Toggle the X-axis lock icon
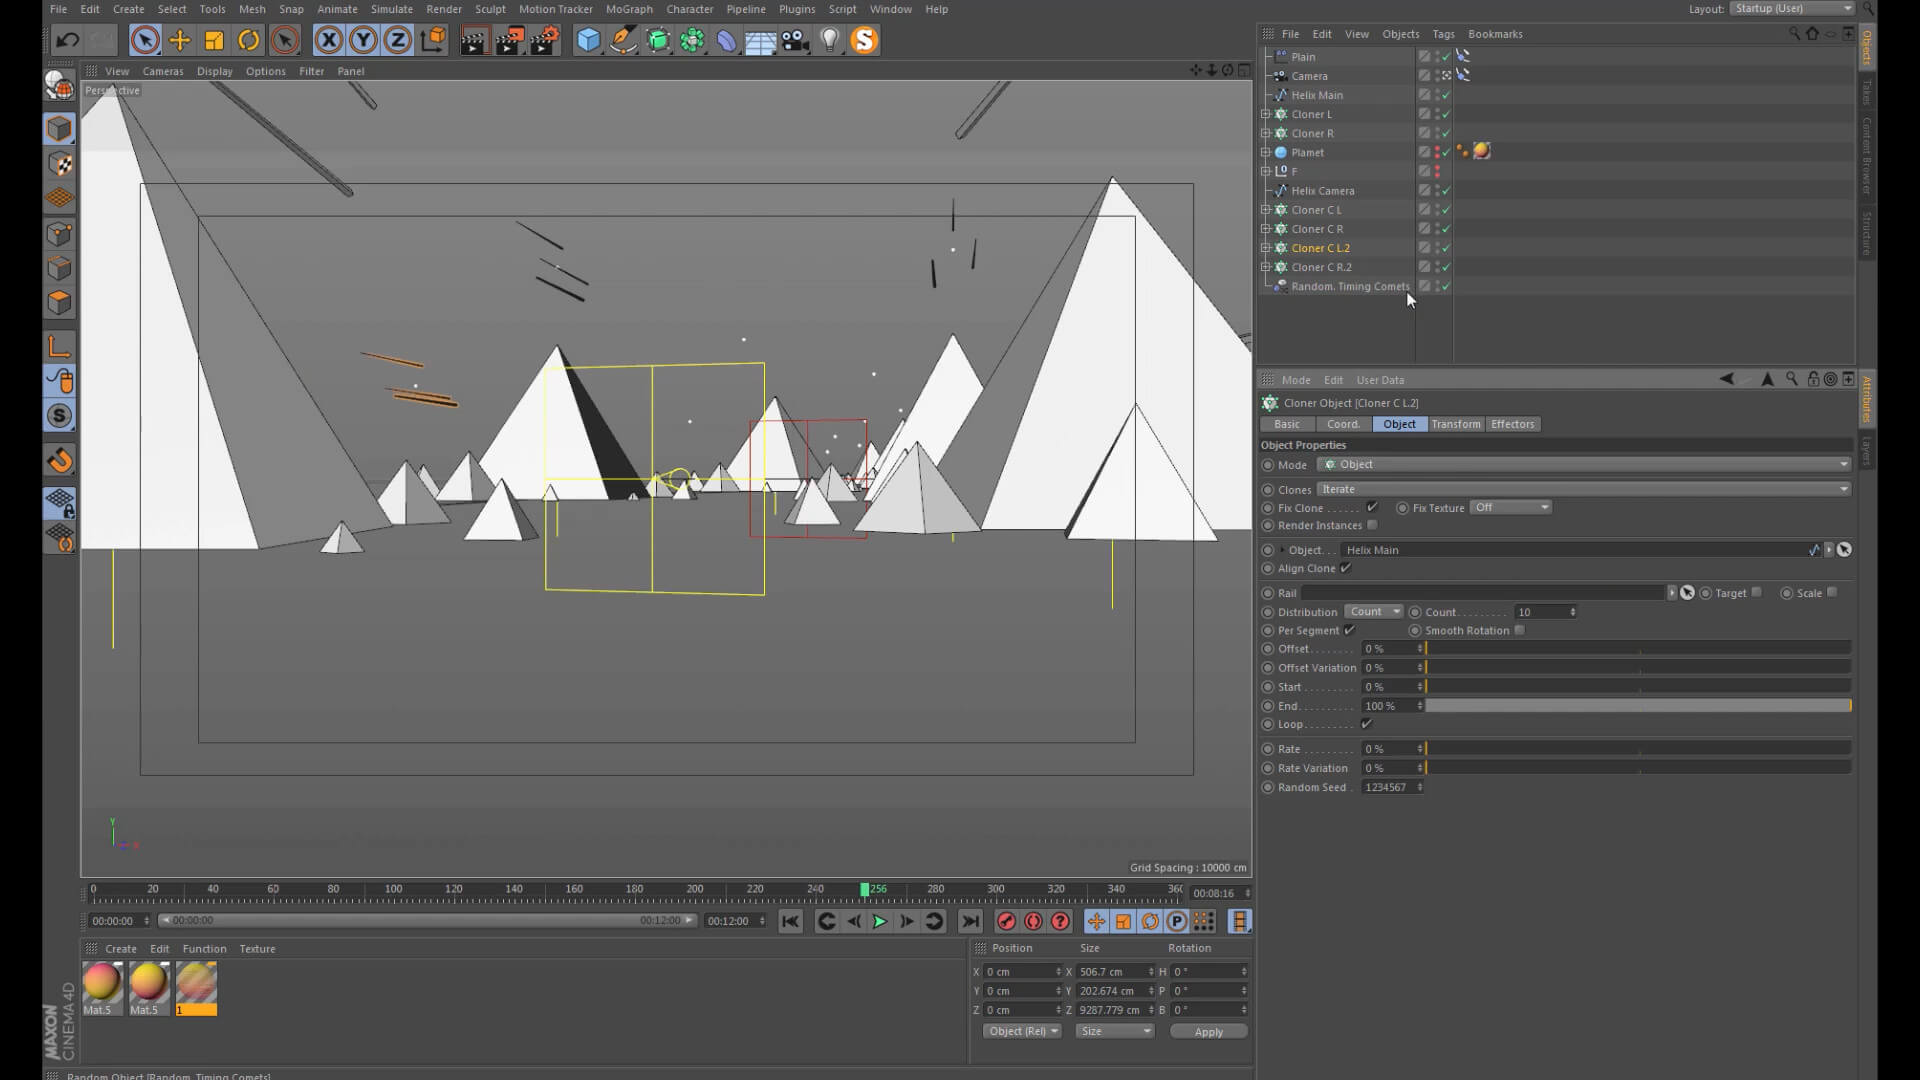The width and height of the screenshot is (1920, 1080). click(329, 40)
